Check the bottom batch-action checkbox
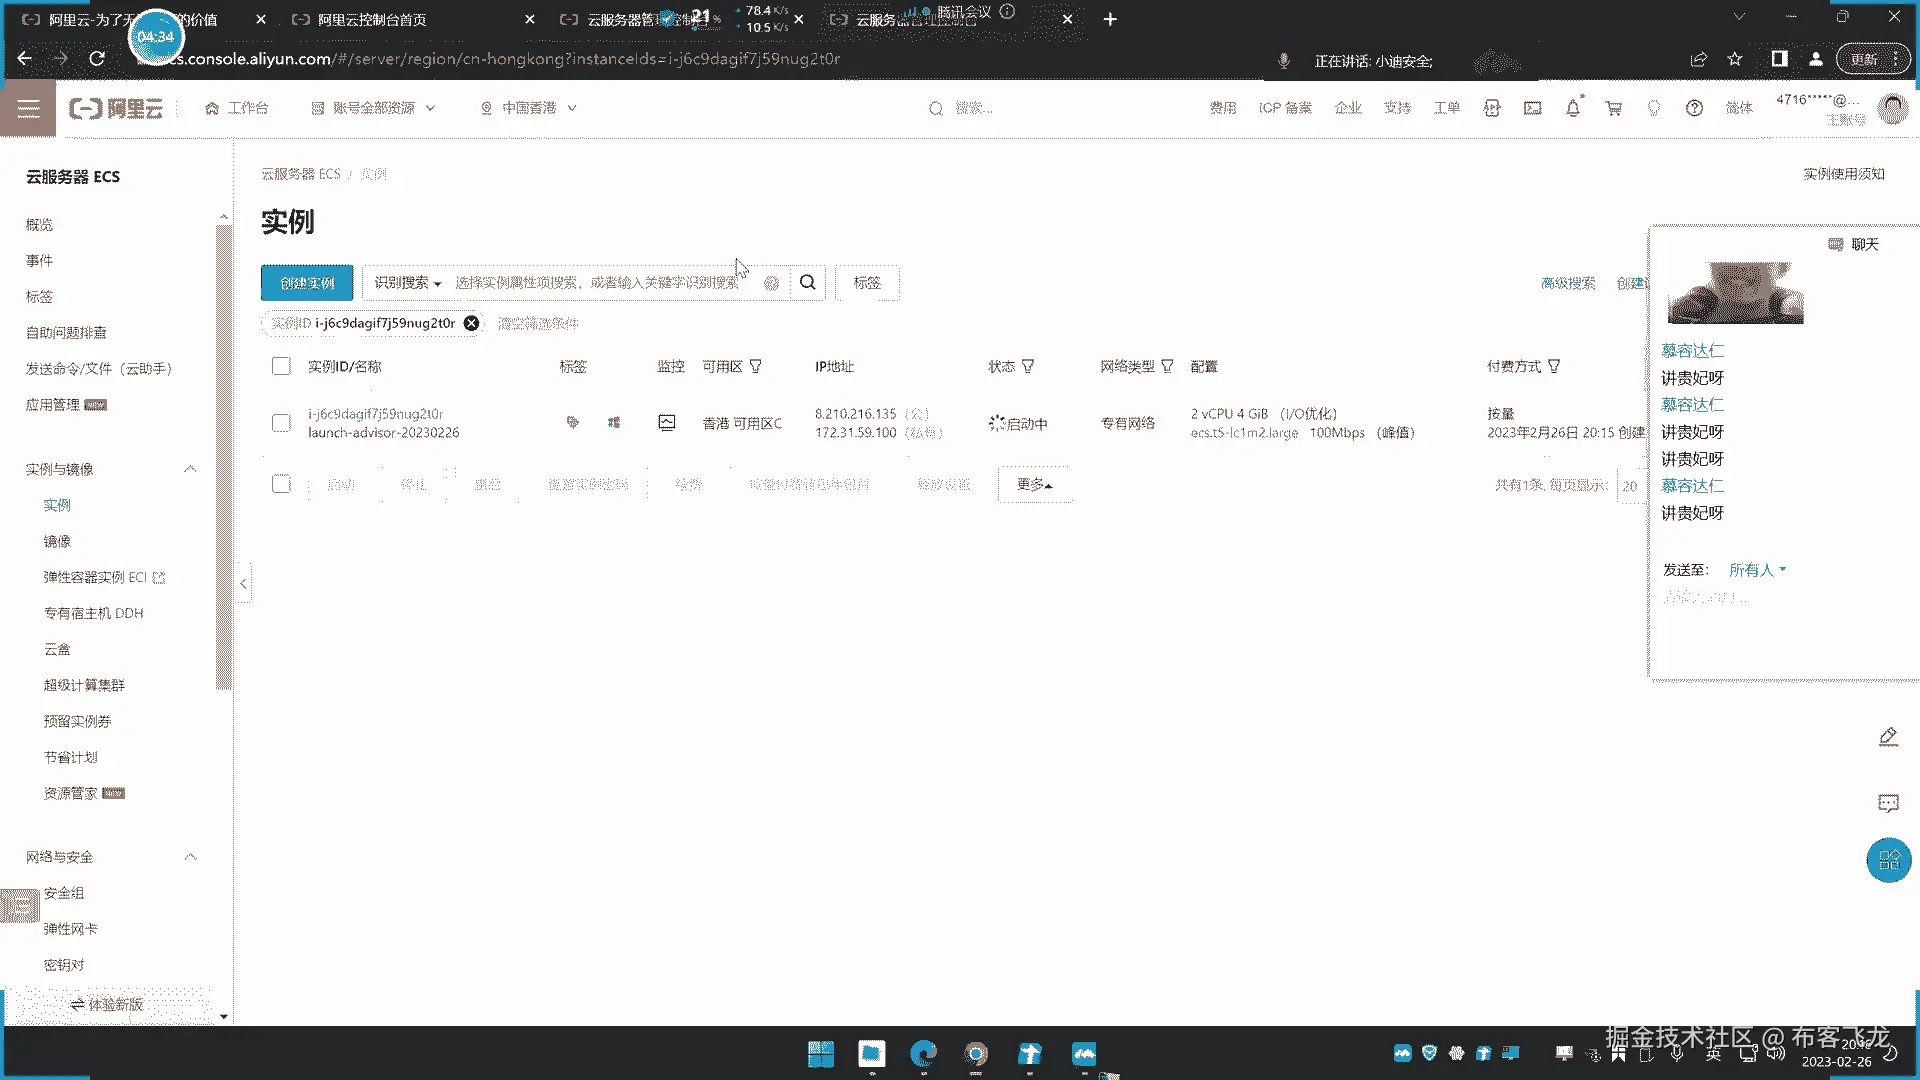 [281, 484]
